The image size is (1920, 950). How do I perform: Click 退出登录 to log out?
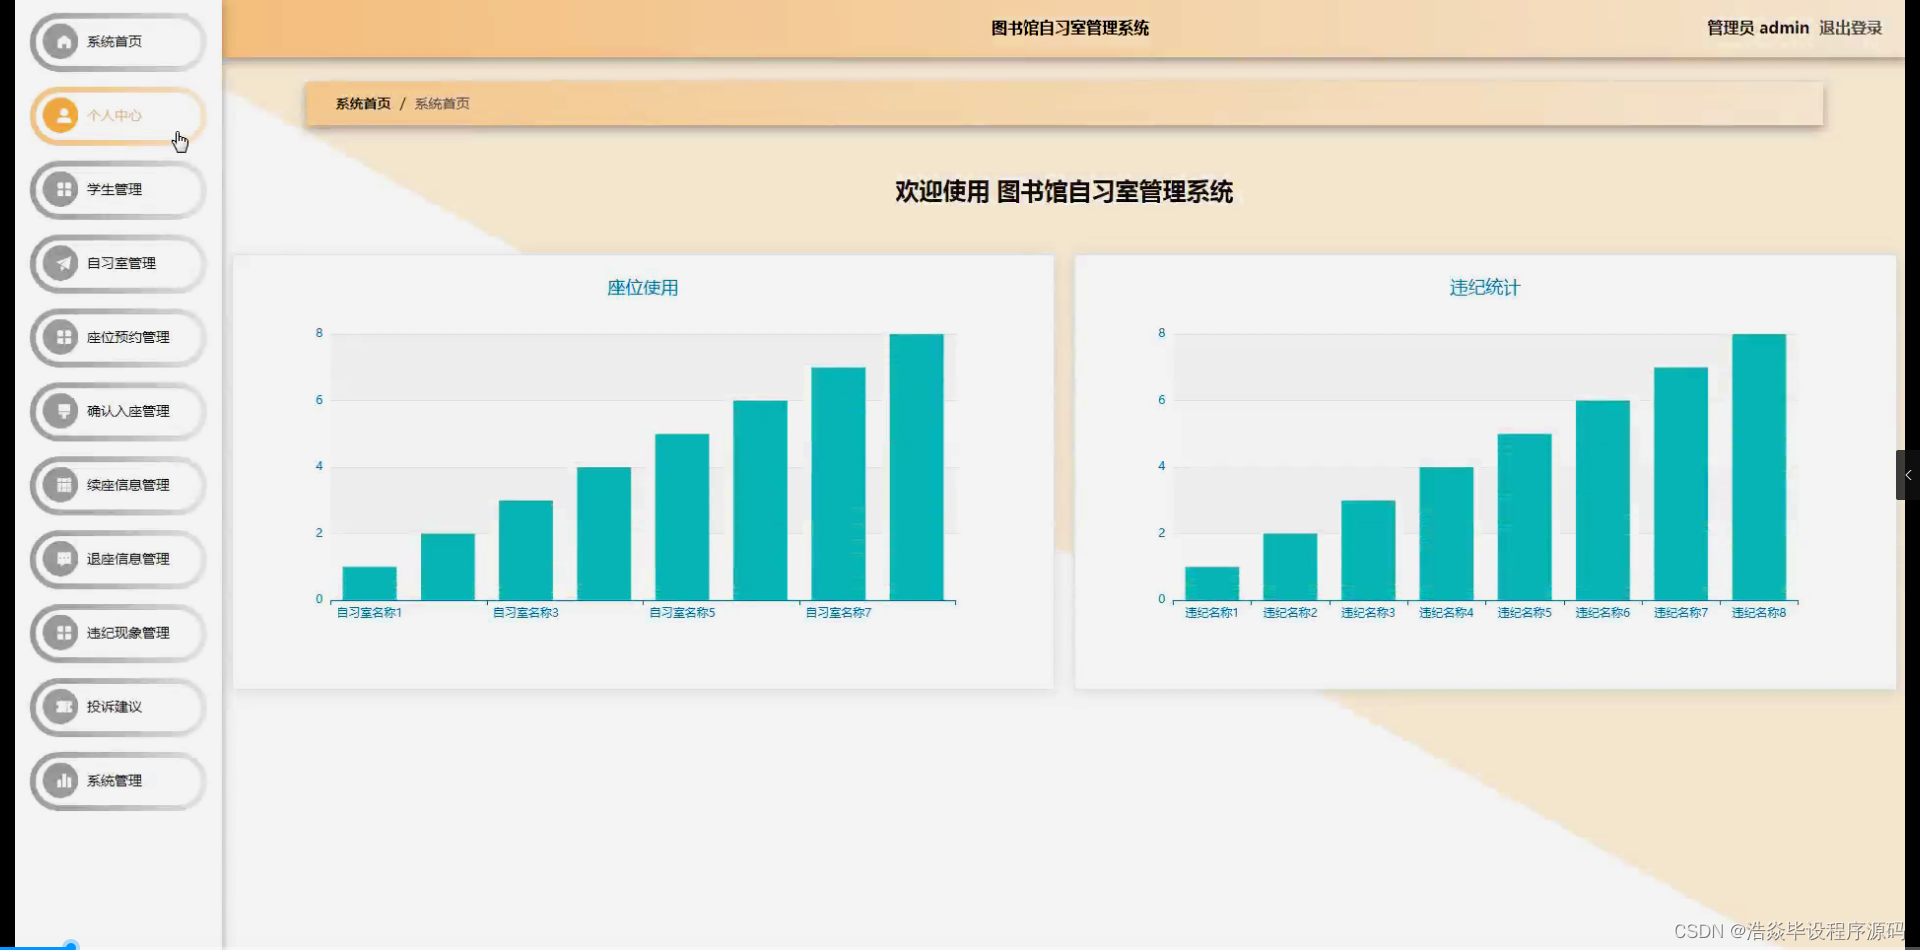coord(1850,28)
